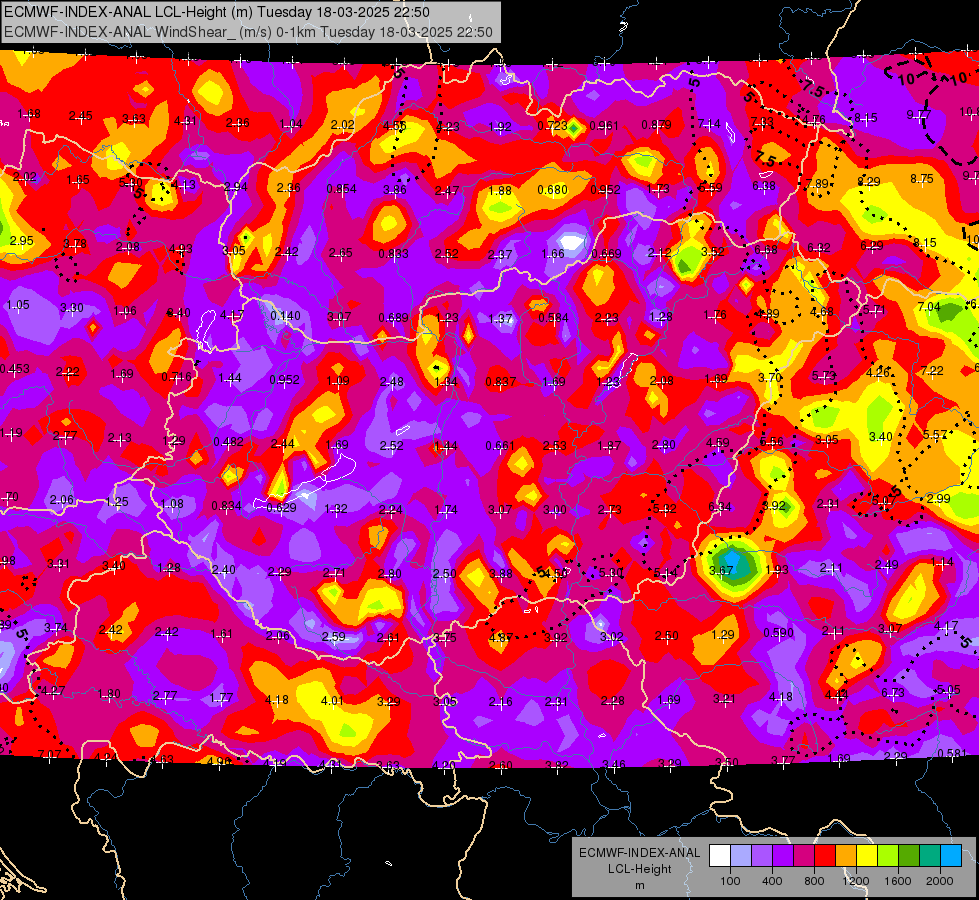Click the wind shear value 2.45
This screenshot has height=900, width=979.
(81, 116)
